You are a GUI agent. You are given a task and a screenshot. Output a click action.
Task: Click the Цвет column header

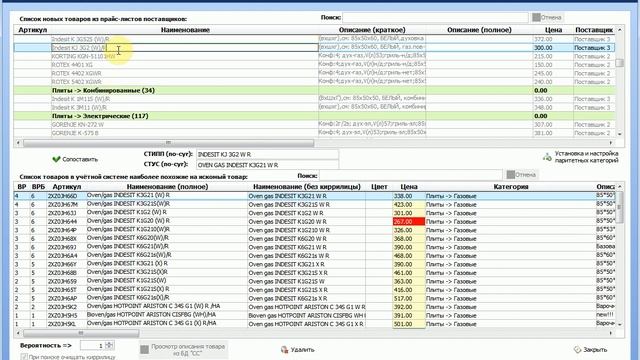coord(379,187)
